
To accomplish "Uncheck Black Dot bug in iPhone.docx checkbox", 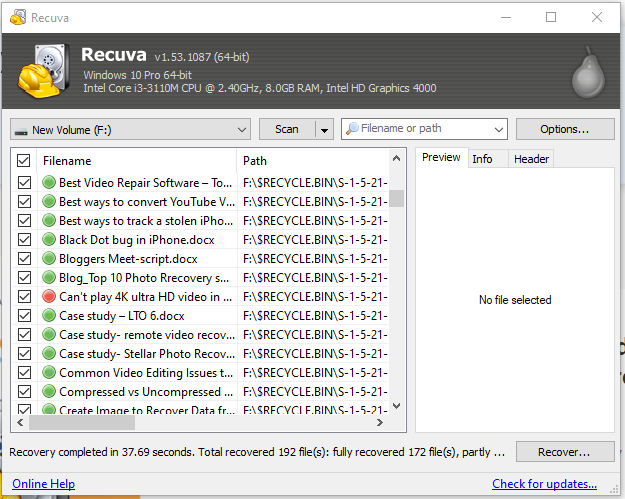I will click(x=24, y=240).
